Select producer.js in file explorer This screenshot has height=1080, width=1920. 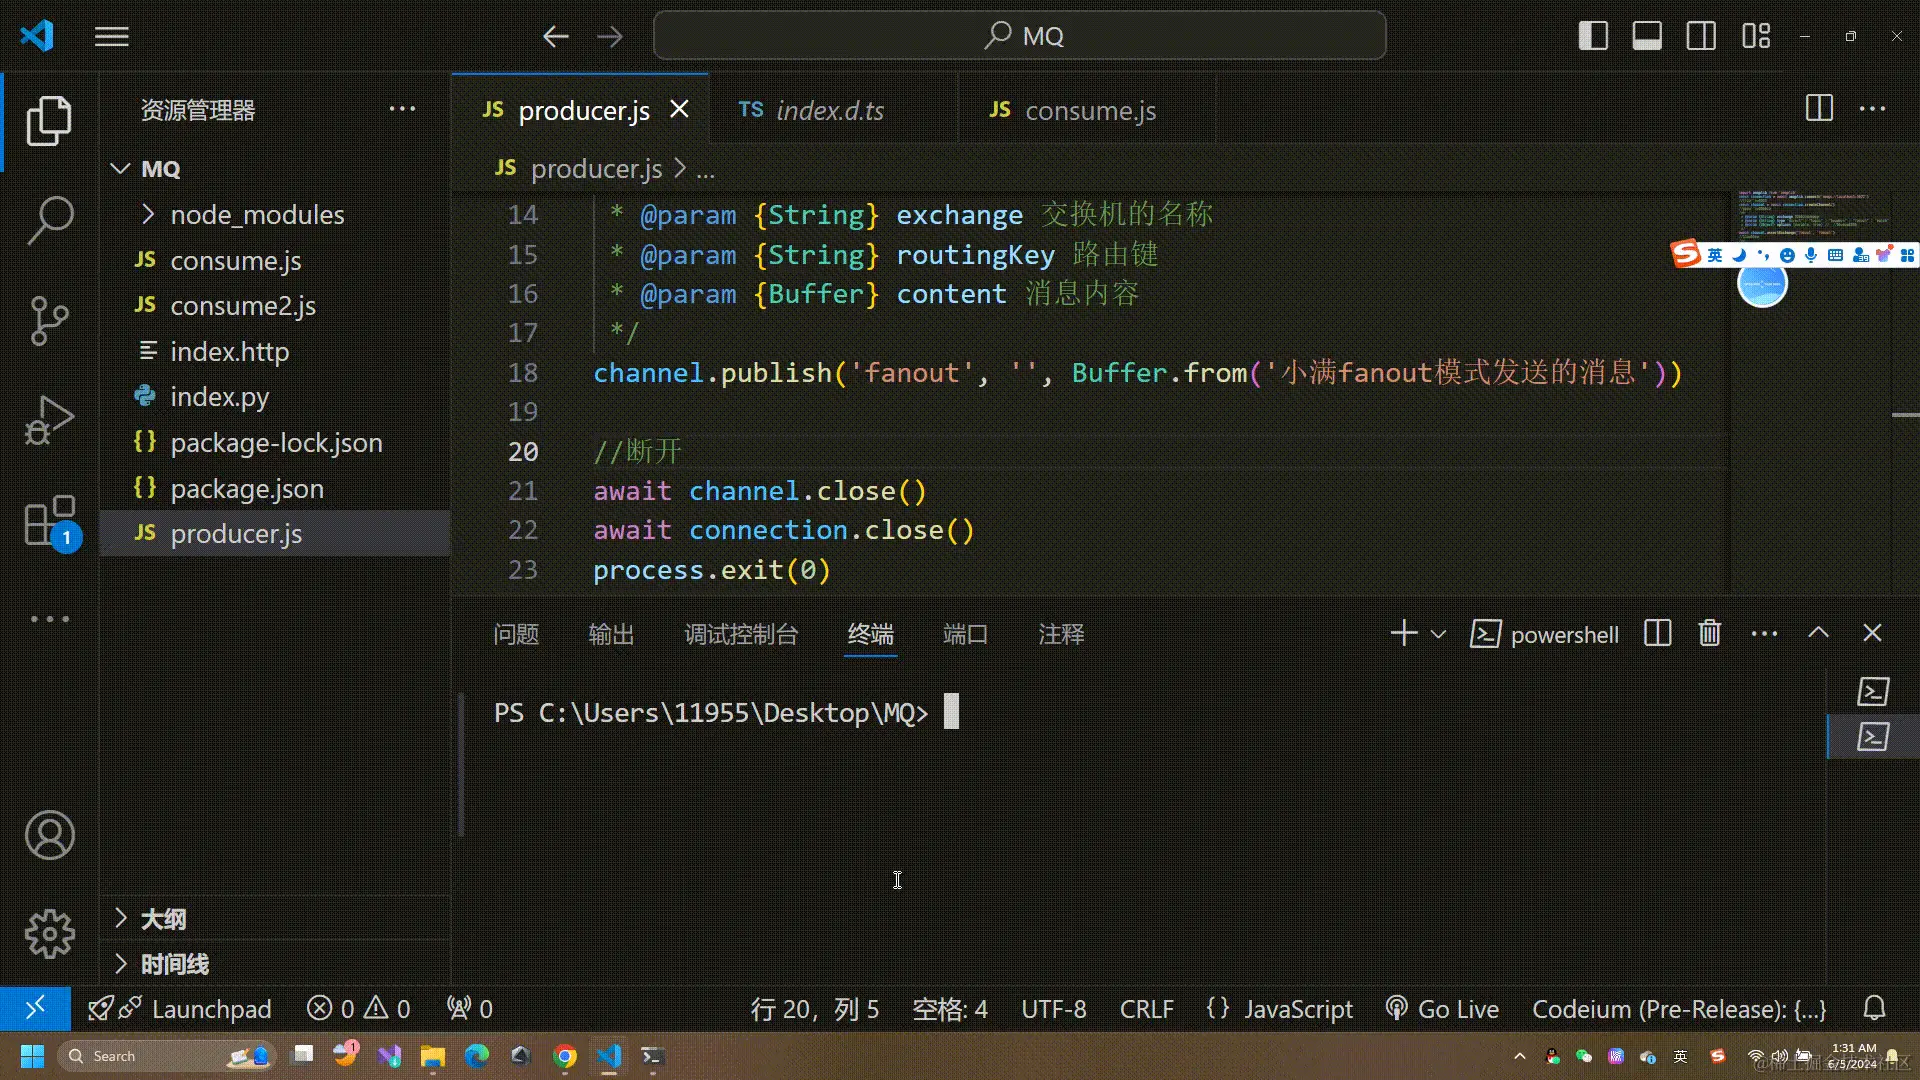click(275, 534)
